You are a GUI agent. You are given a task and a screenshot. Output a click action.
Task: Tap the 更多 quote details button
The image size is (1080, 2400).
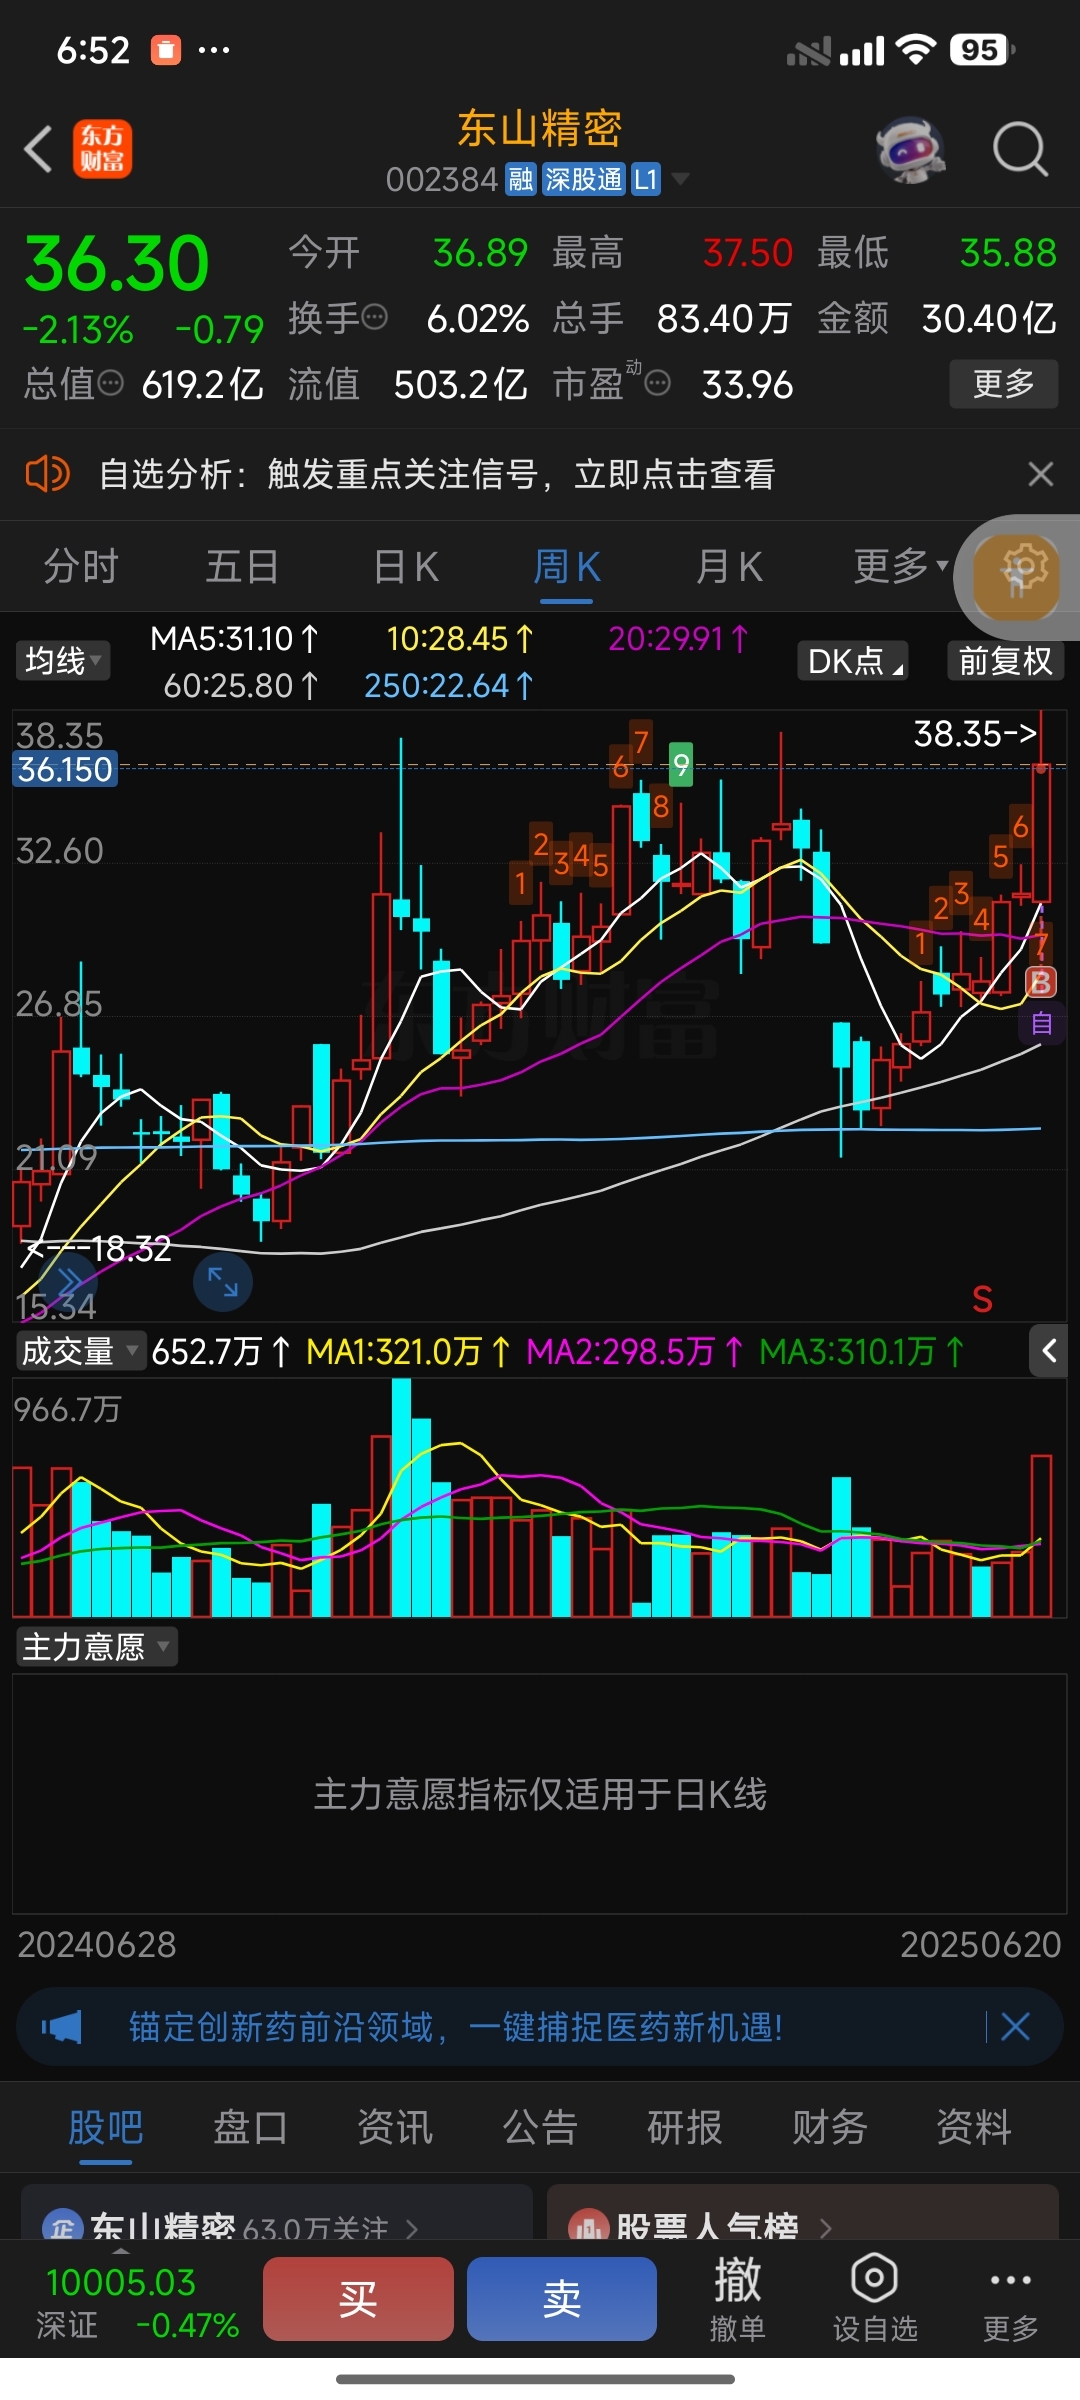pos(1003,384)
